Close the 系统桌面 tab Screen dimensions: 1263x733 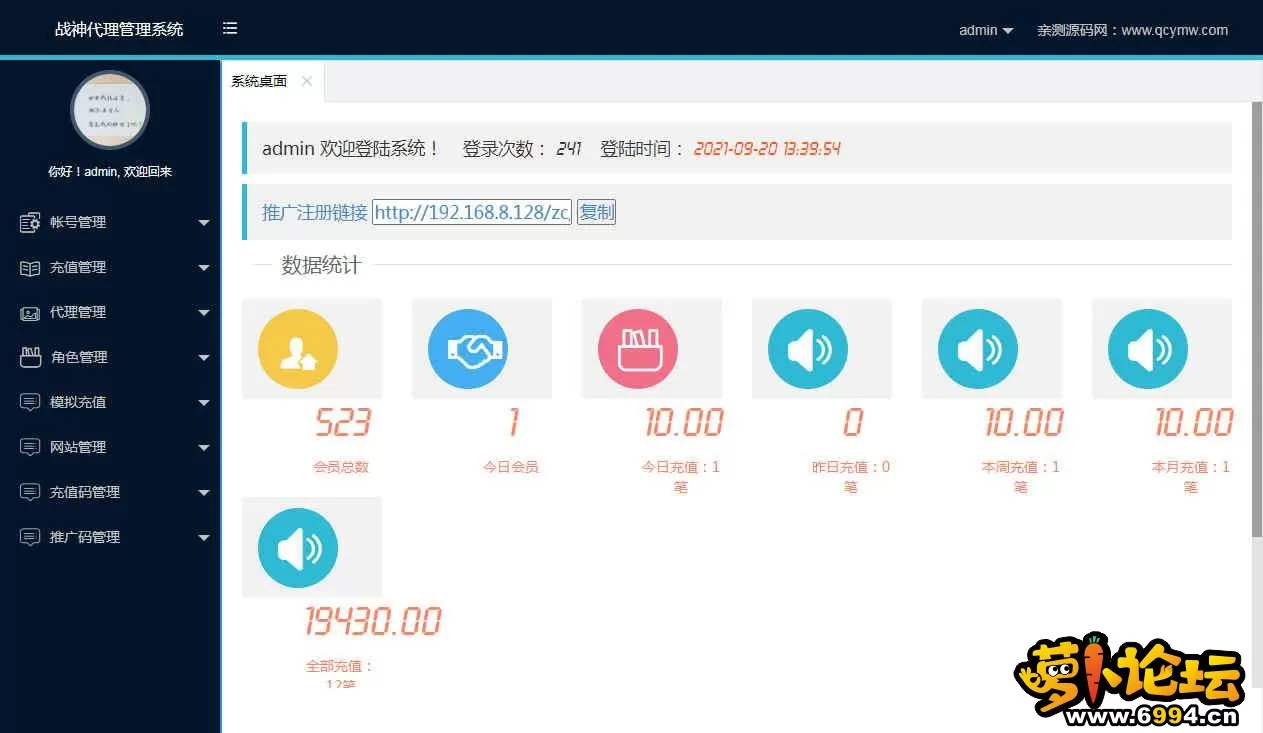(307, 81)
